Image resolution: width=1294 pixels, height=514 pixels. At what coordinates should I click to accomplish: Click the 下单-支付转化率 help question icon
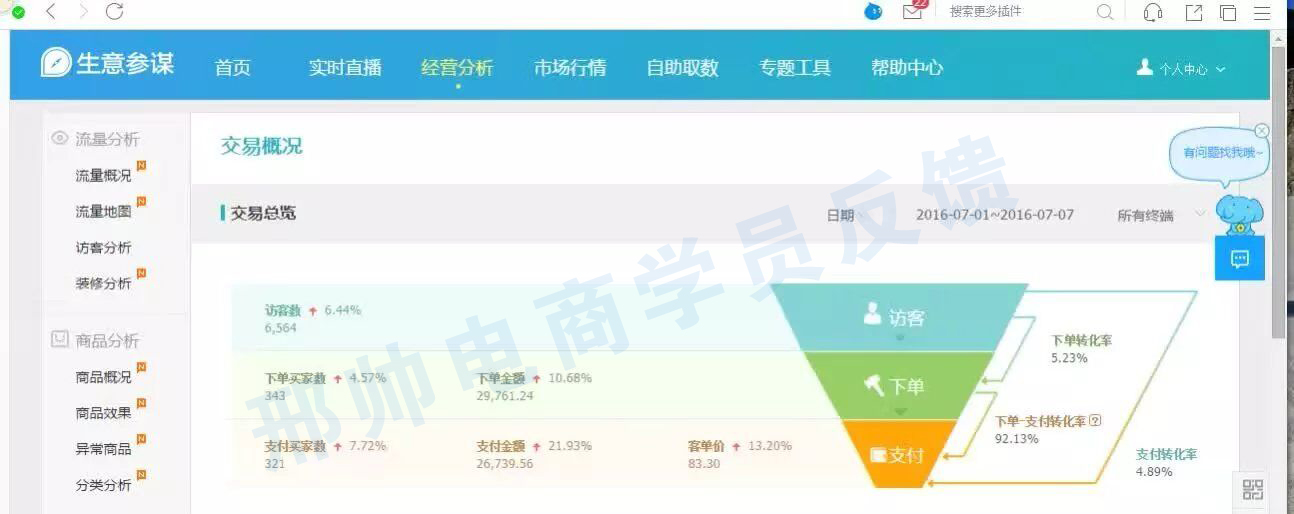1094,421
